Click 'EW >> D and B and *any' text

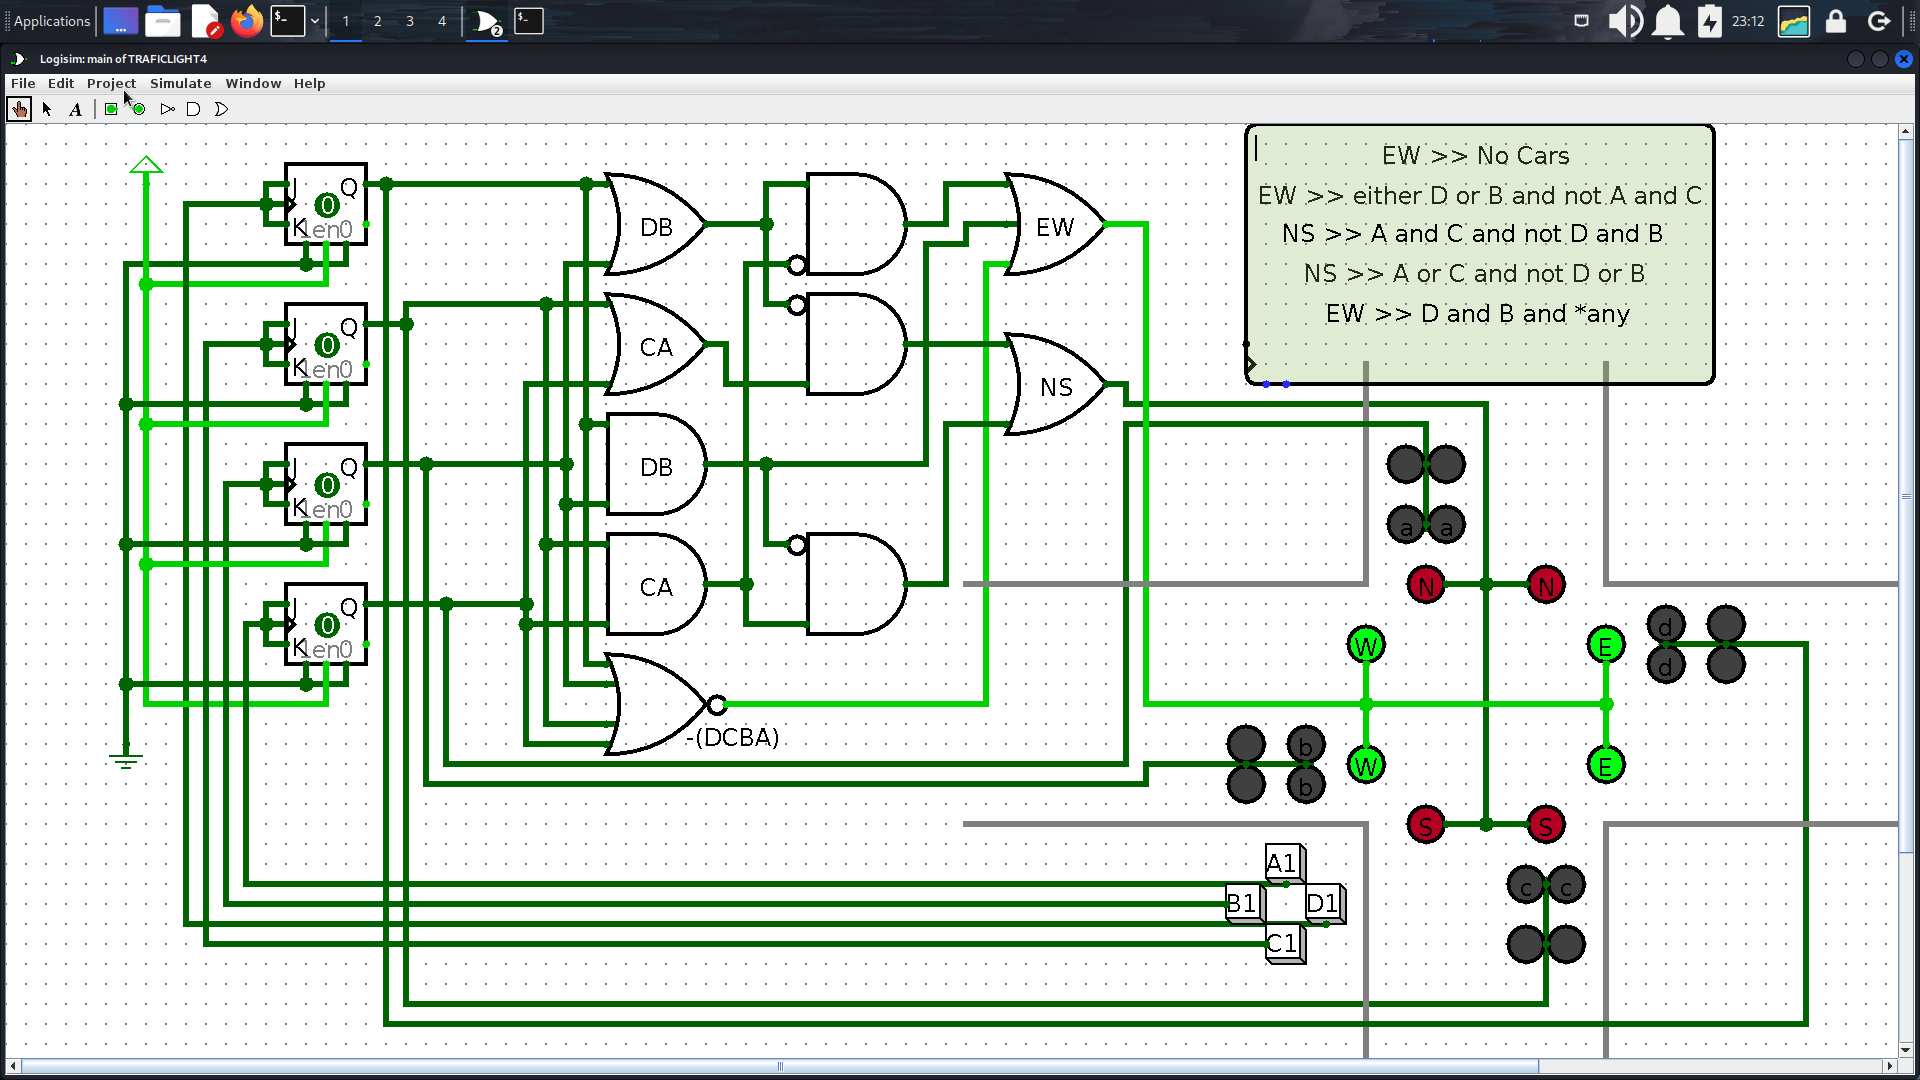pyautogui.click(x=1478, y=313)
